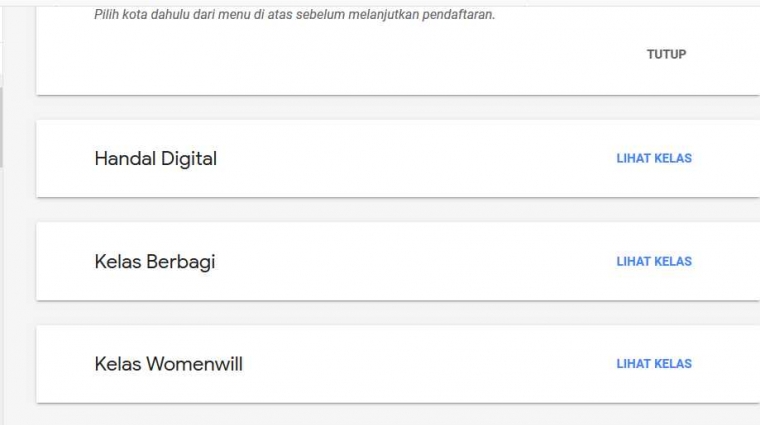Select the Kelas Berbagi heading
Image resolution: width=760 pixels, height=425 pixels.
[x=155, y=262]
